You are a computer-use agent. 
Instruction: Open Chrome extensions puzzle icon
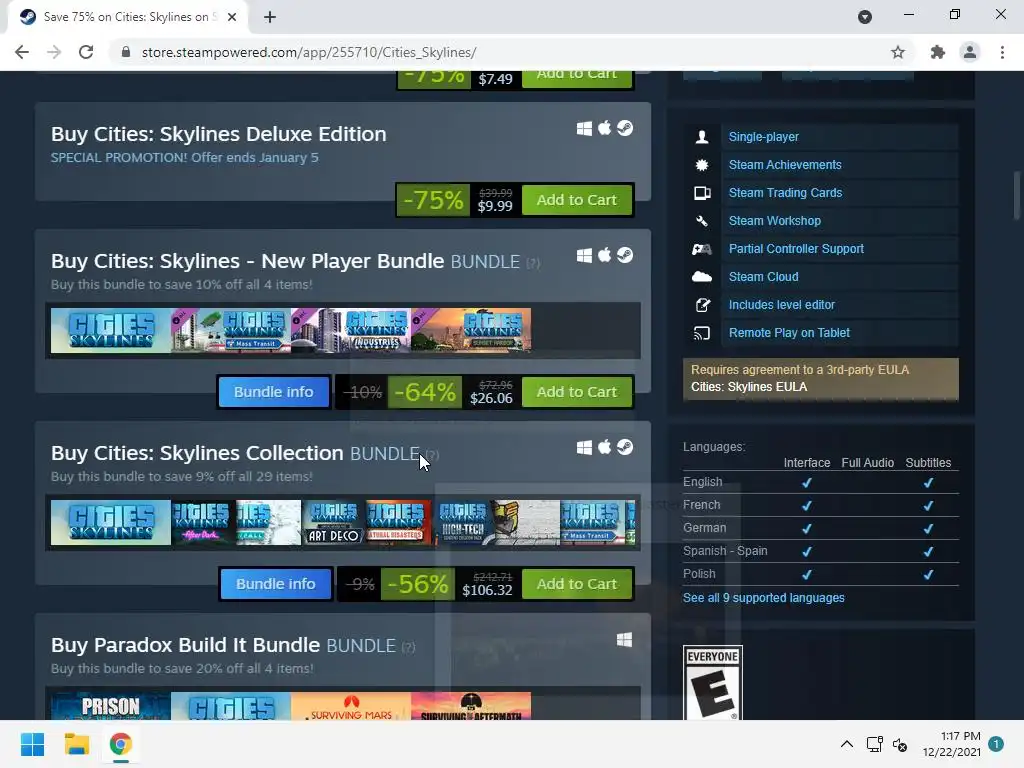pyautogui.click(x=937, y=52)
